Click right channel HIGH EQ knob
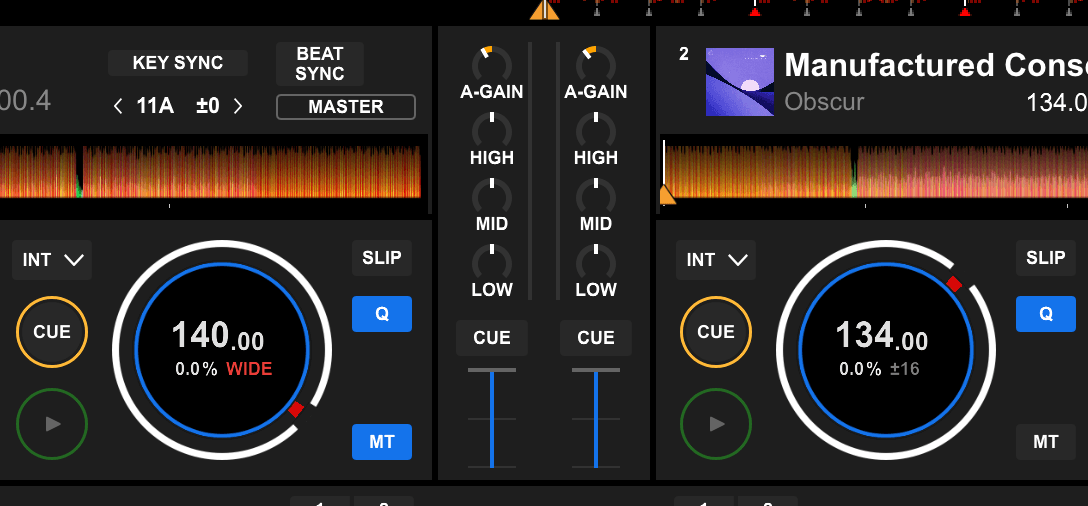This screenshot has height=506, width=1088. tap(596, 130)
